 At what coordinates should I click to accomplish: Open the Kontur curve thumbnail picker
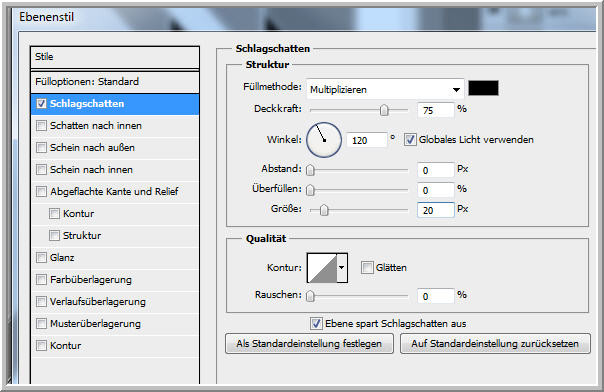pos(322,268)
